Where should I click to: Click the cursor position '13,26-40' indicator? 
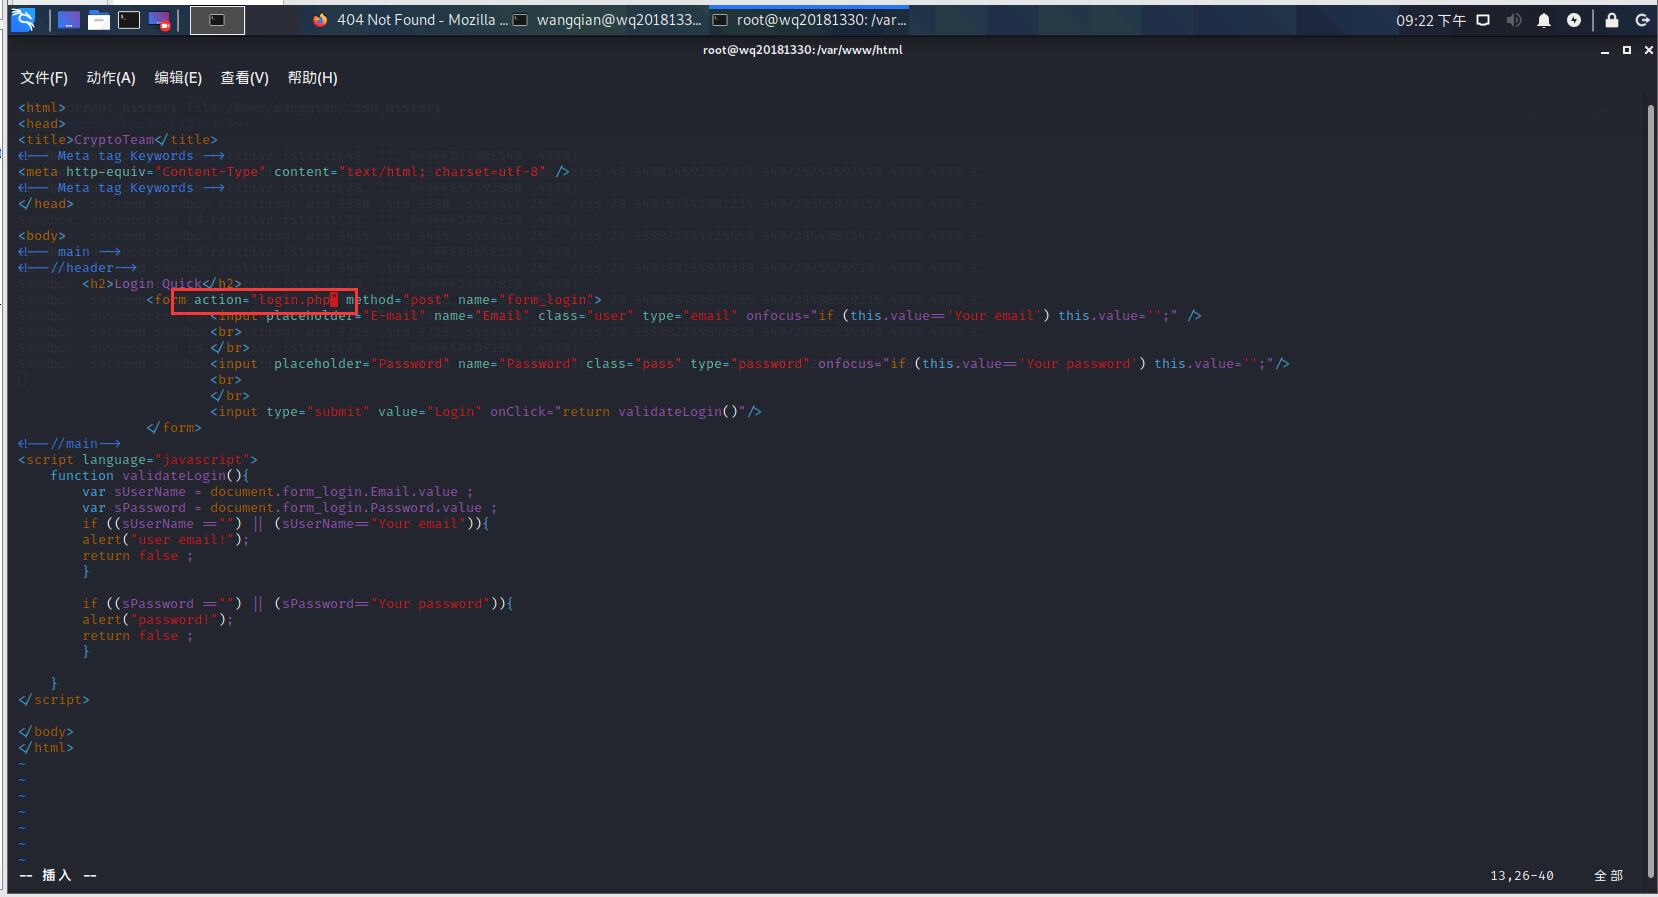coord(1522,876)
